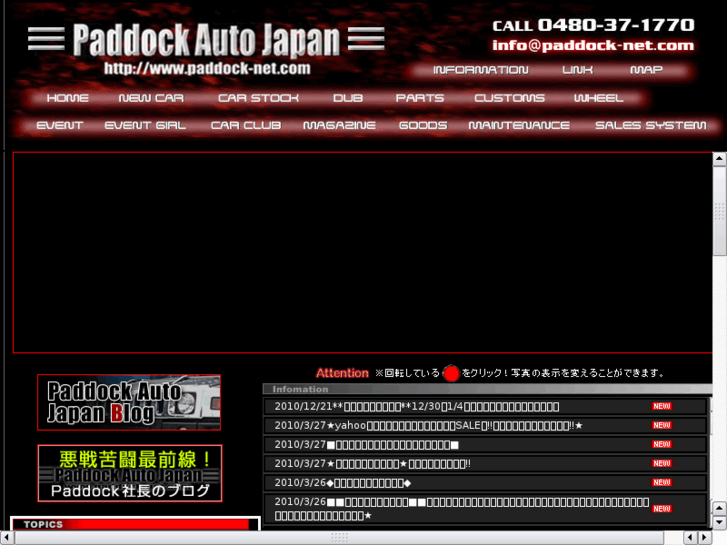Open the 2010/12/21 information entry
The width and height of the screenshot is (727, 545).
coord(486,407)
